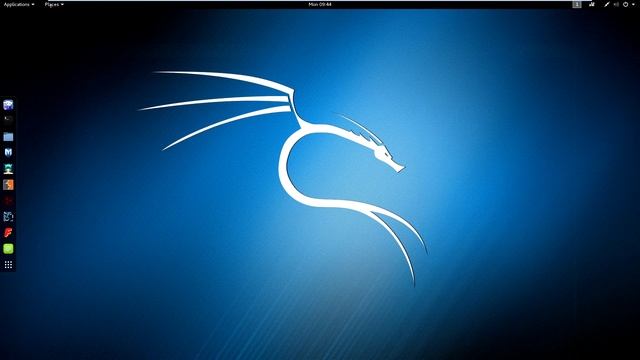640x360 pixels.
Task: Launch Maltego with the dark red icon
Action: (8, 200)
